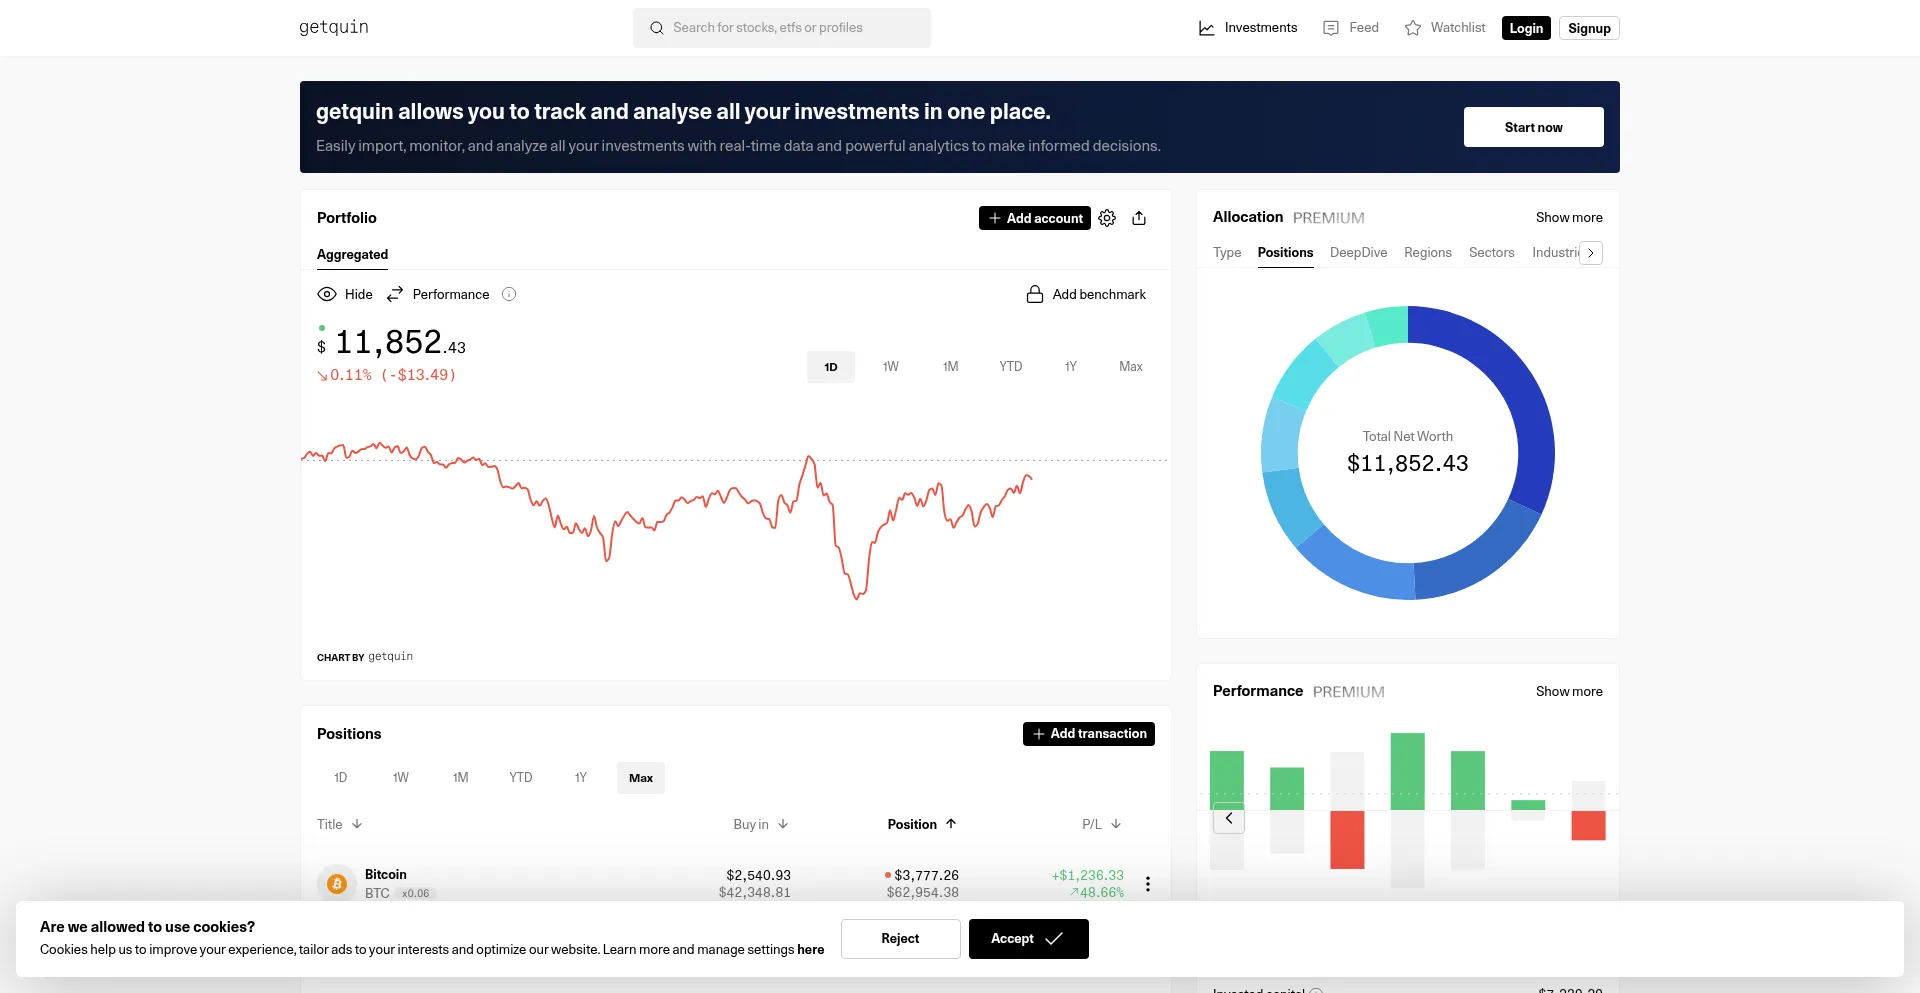Switch chart range to 1M

951,367
